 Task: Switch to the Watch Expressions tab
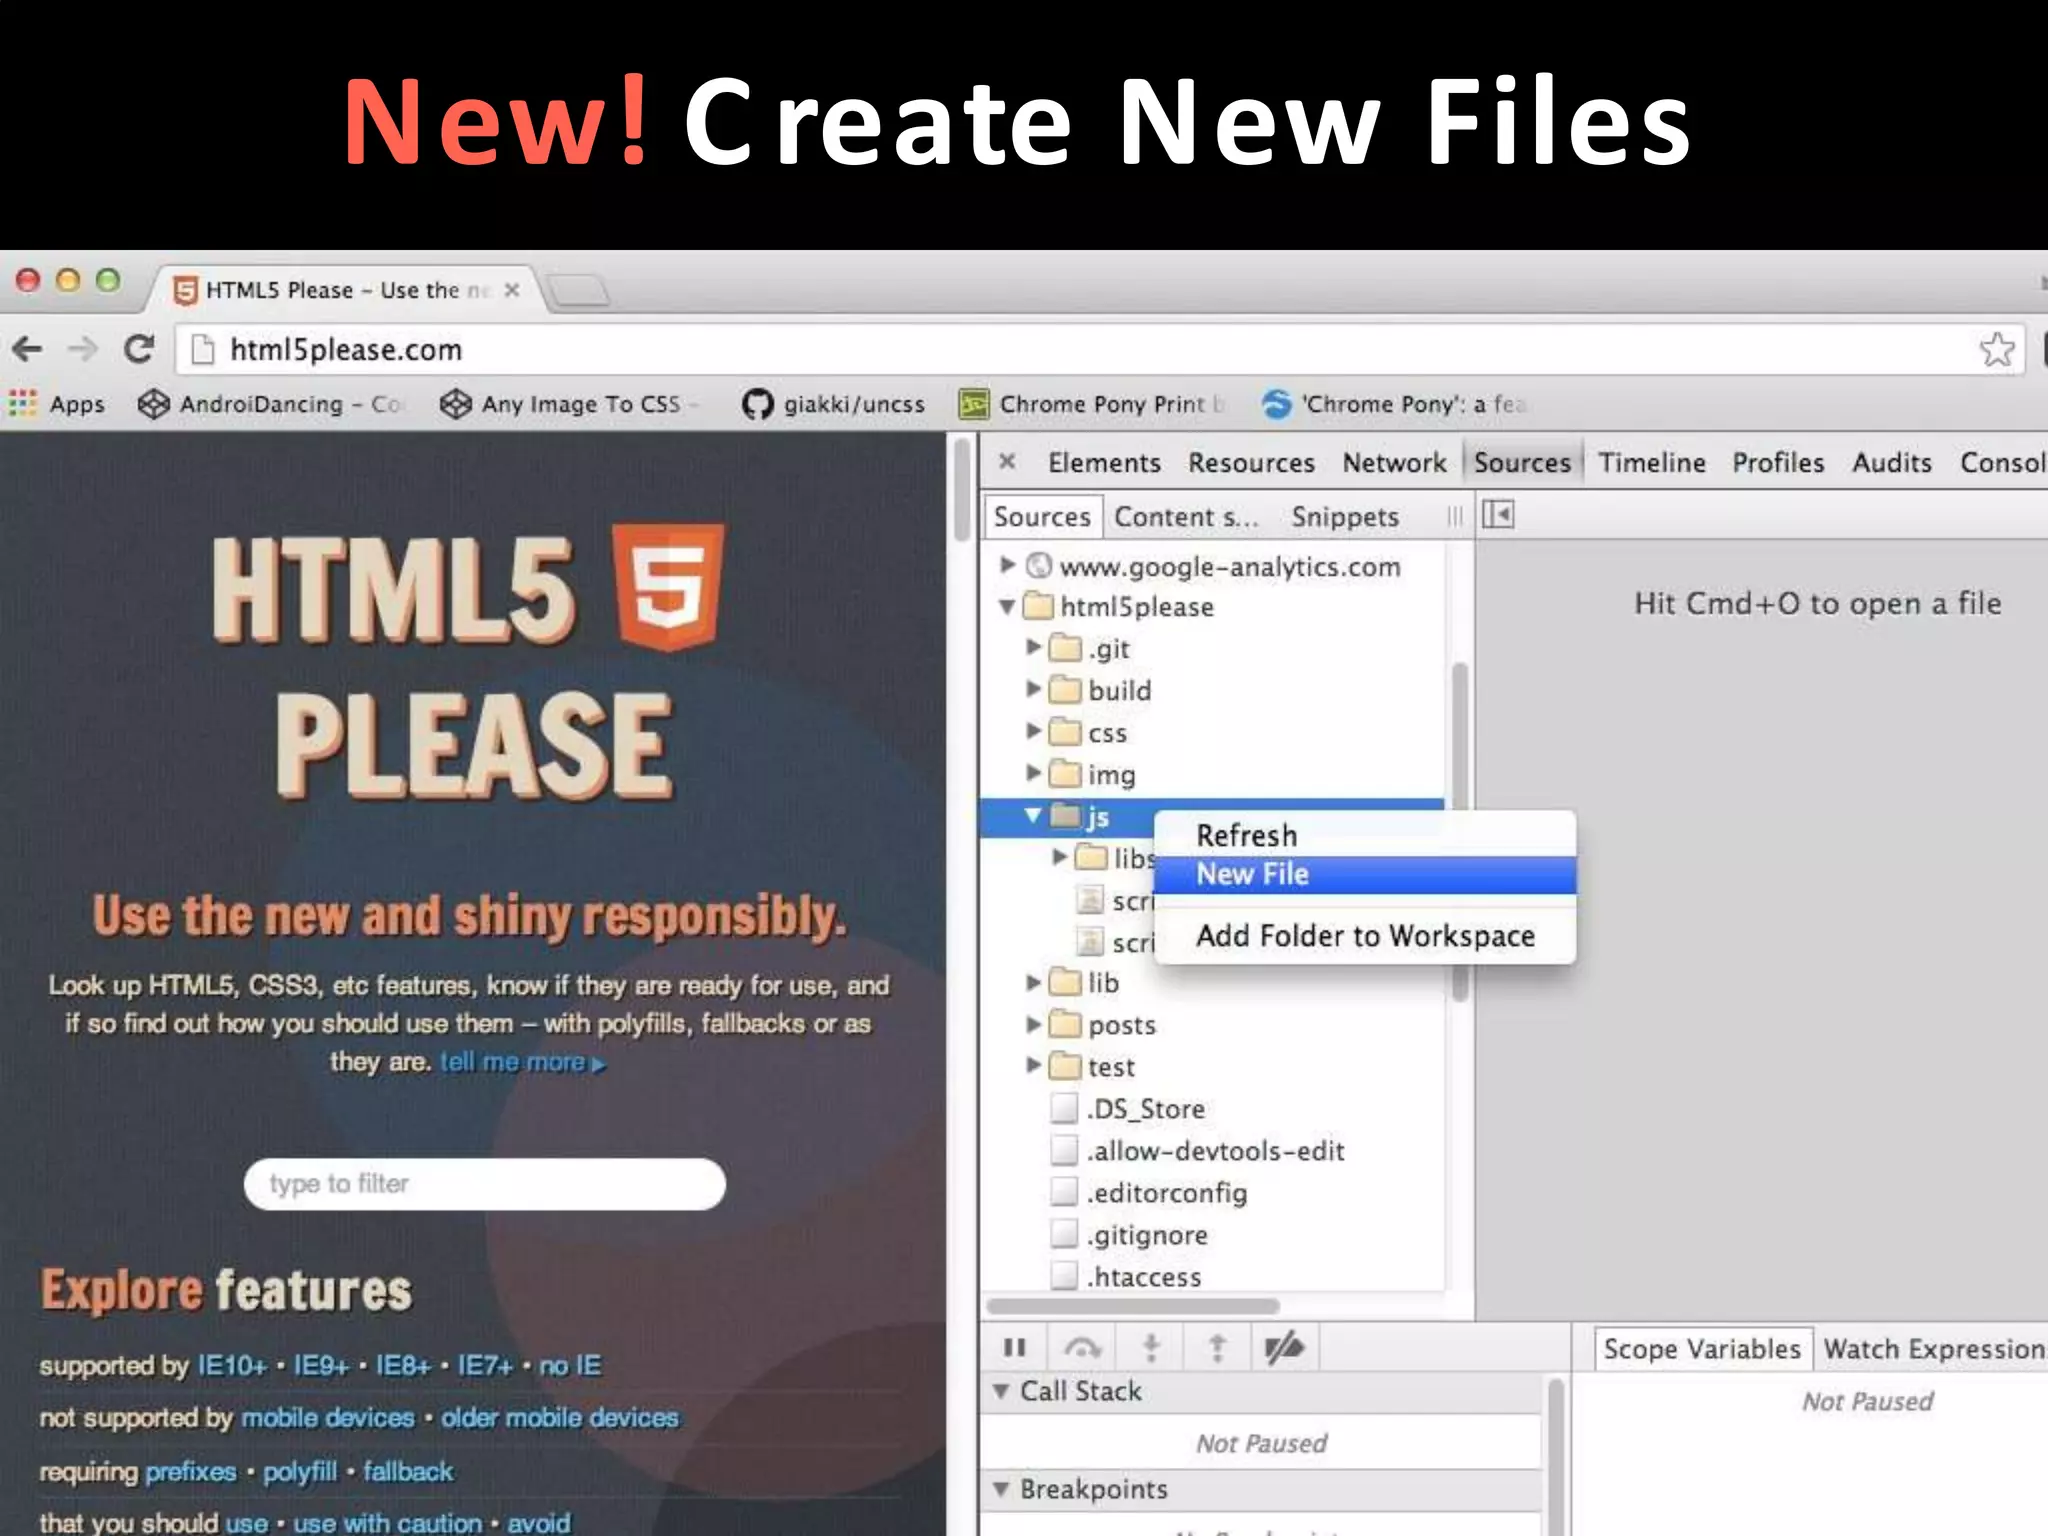point(1933,1349)
